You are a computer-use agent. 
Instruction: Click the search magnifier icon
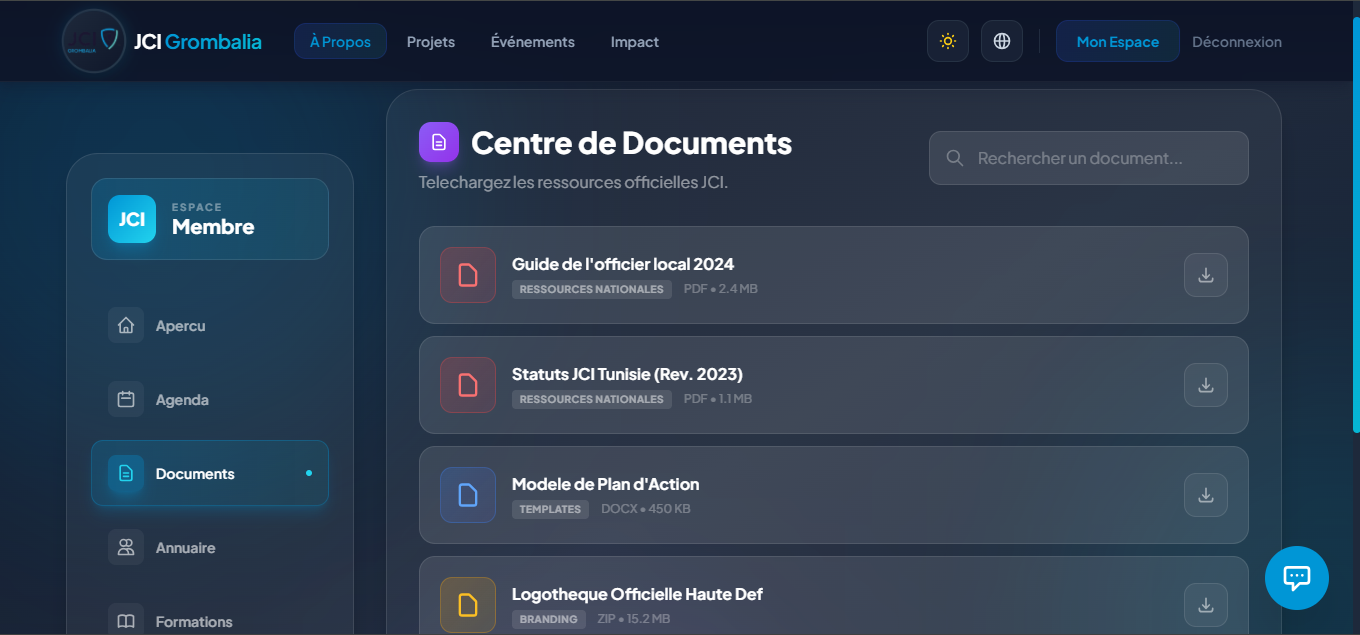pos(955,158)
